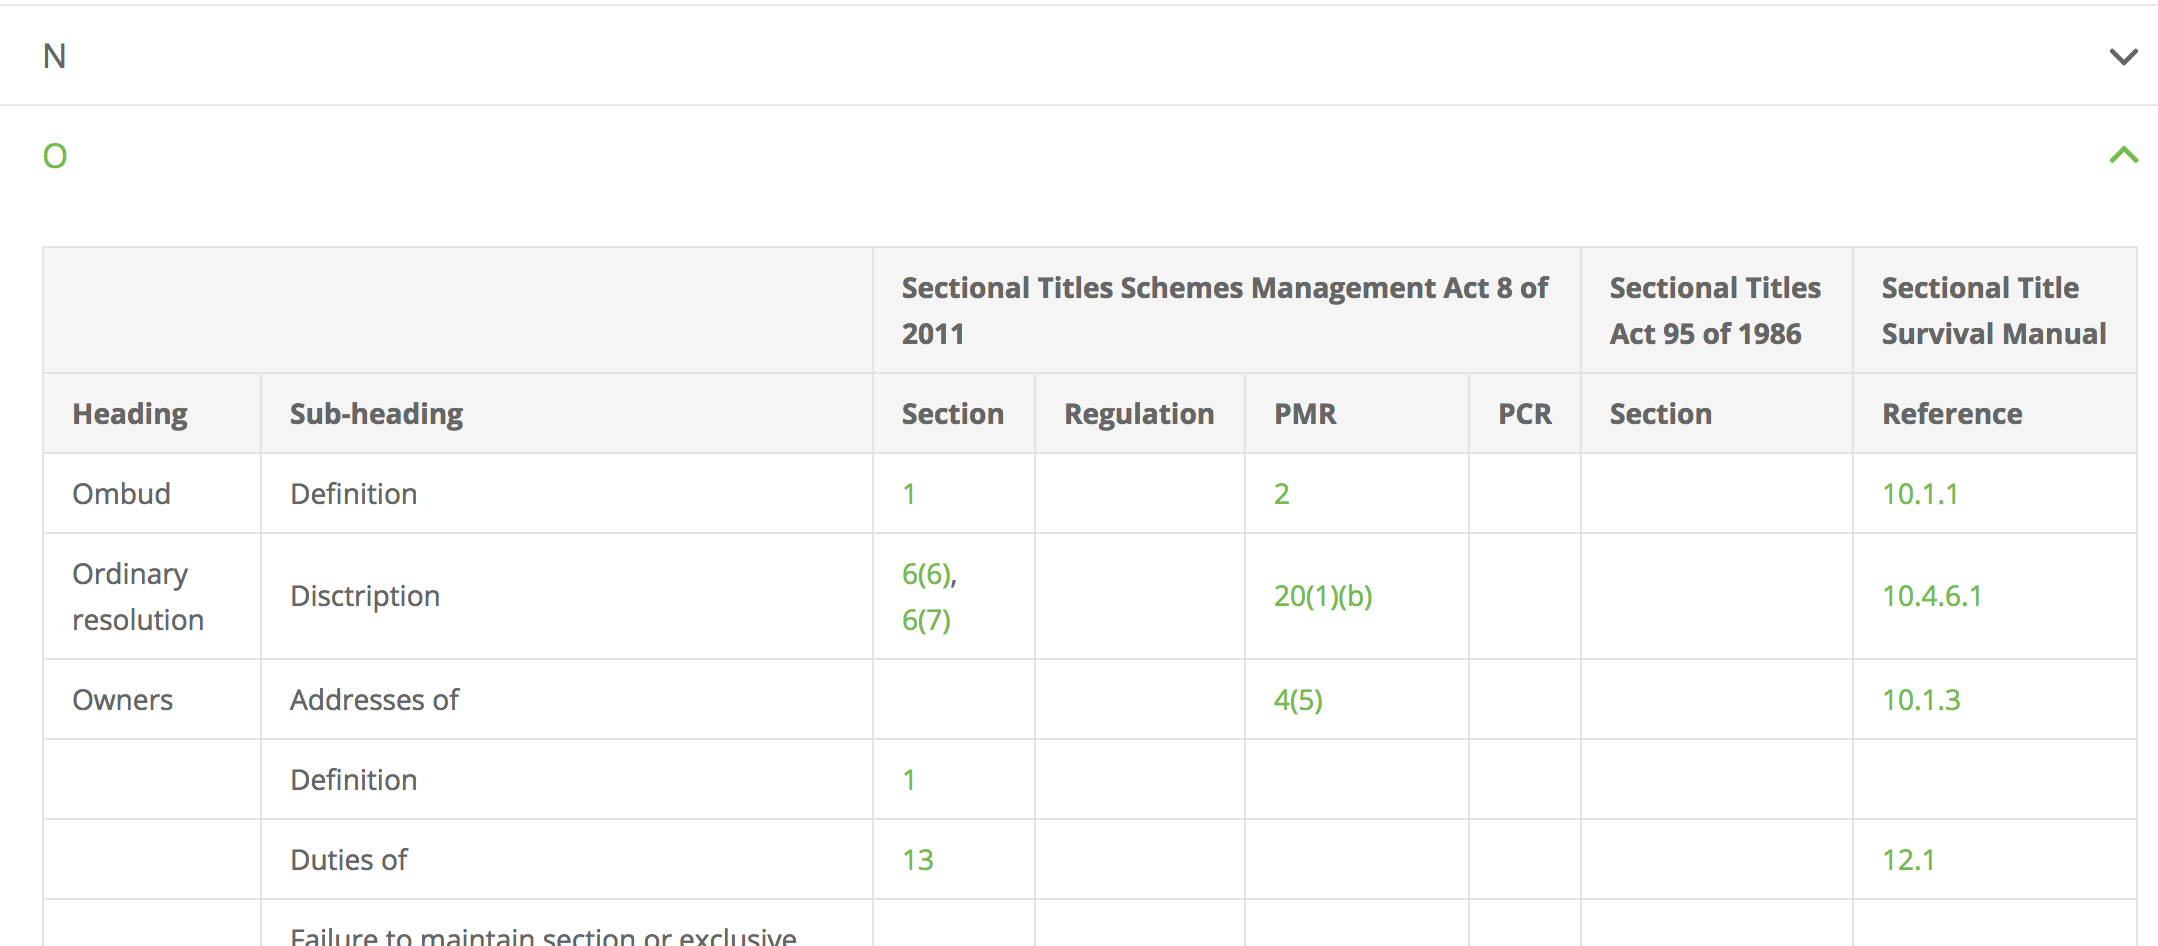Open Ombud PMR 2 link
Image resolution: width=2158 pixels, height=946 pixels.
[x=1281, y=494]
